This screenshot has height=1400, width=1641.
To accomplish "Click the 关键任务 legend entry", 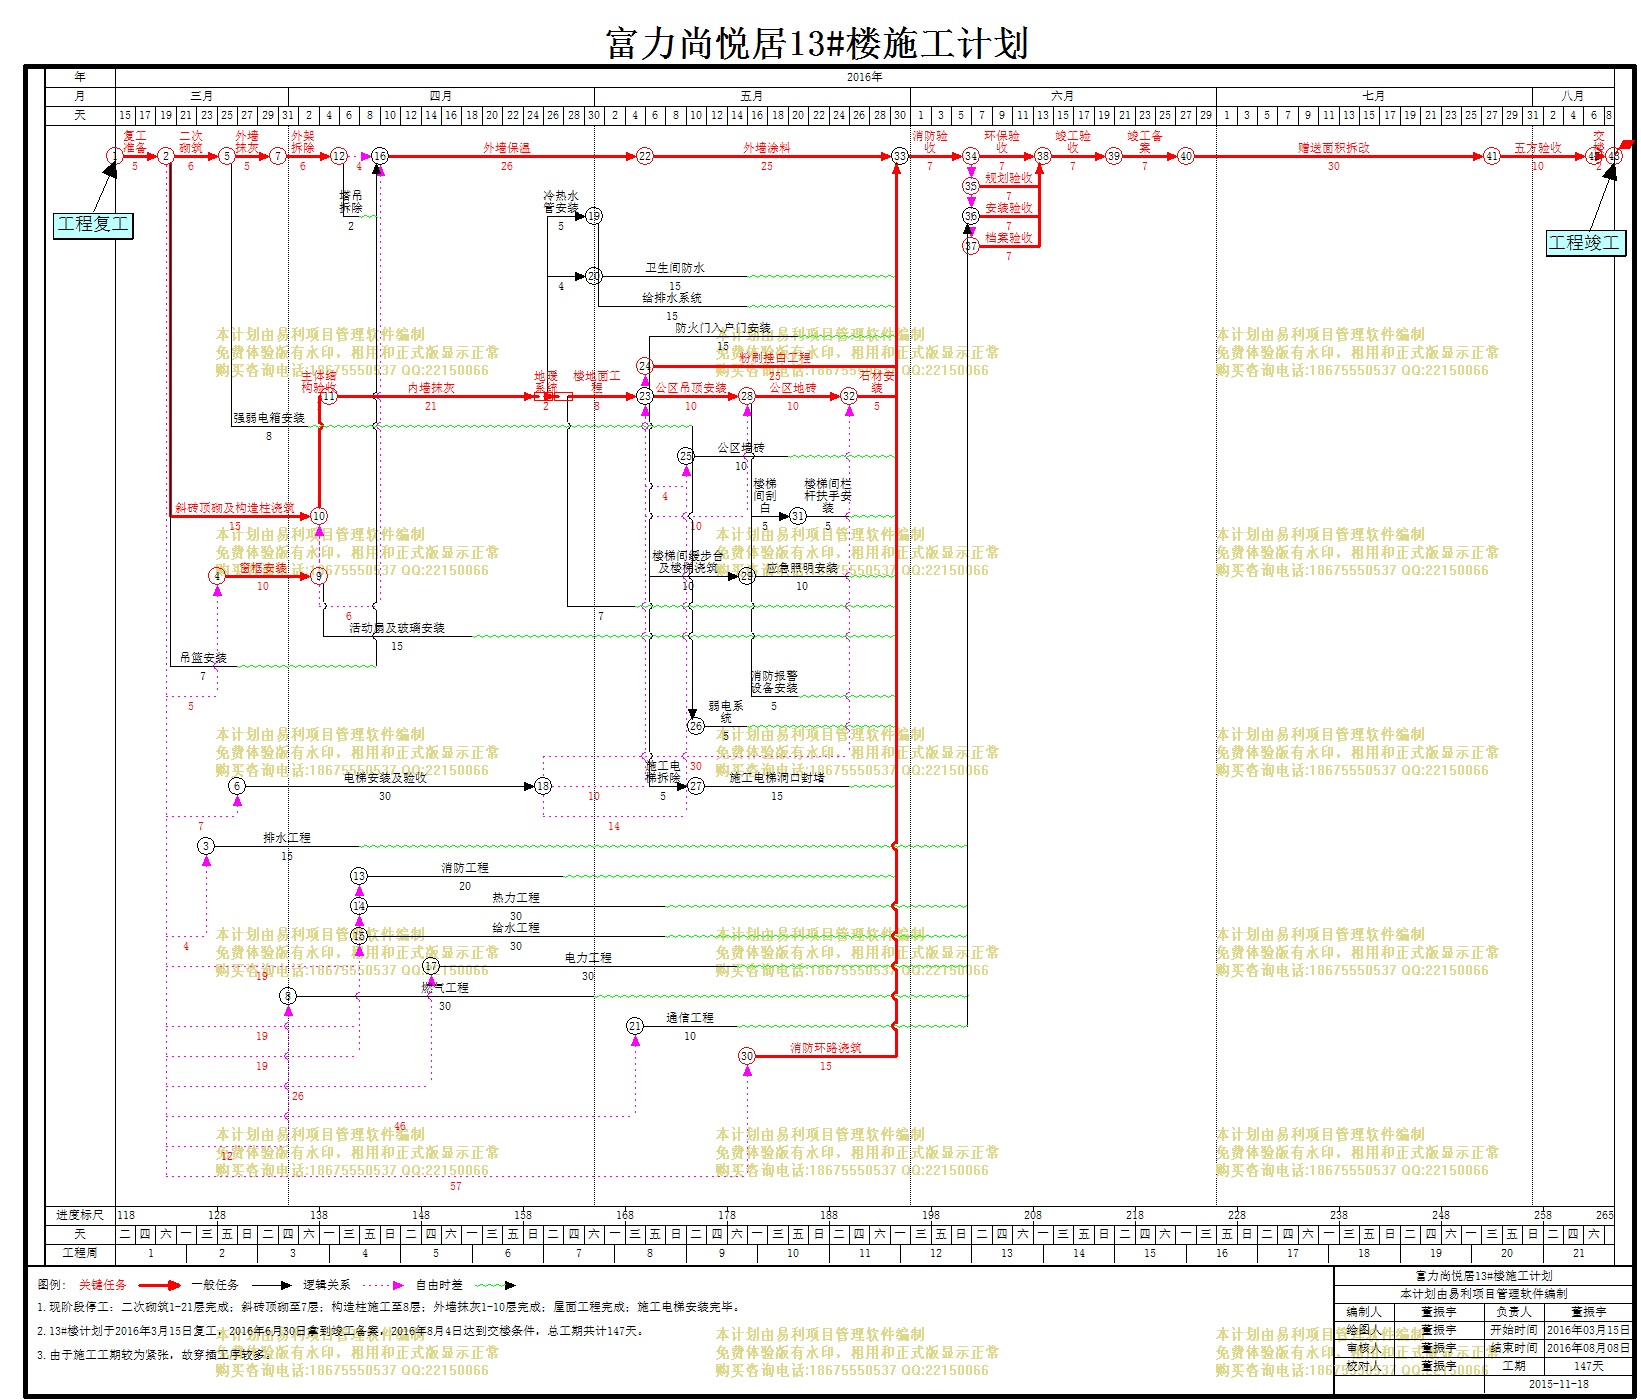I will (103, 1285).
